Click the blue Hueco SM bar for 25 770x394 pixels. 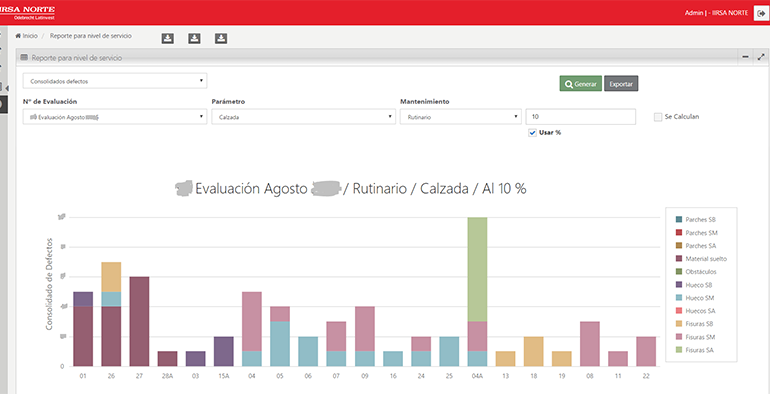point(449,352)
